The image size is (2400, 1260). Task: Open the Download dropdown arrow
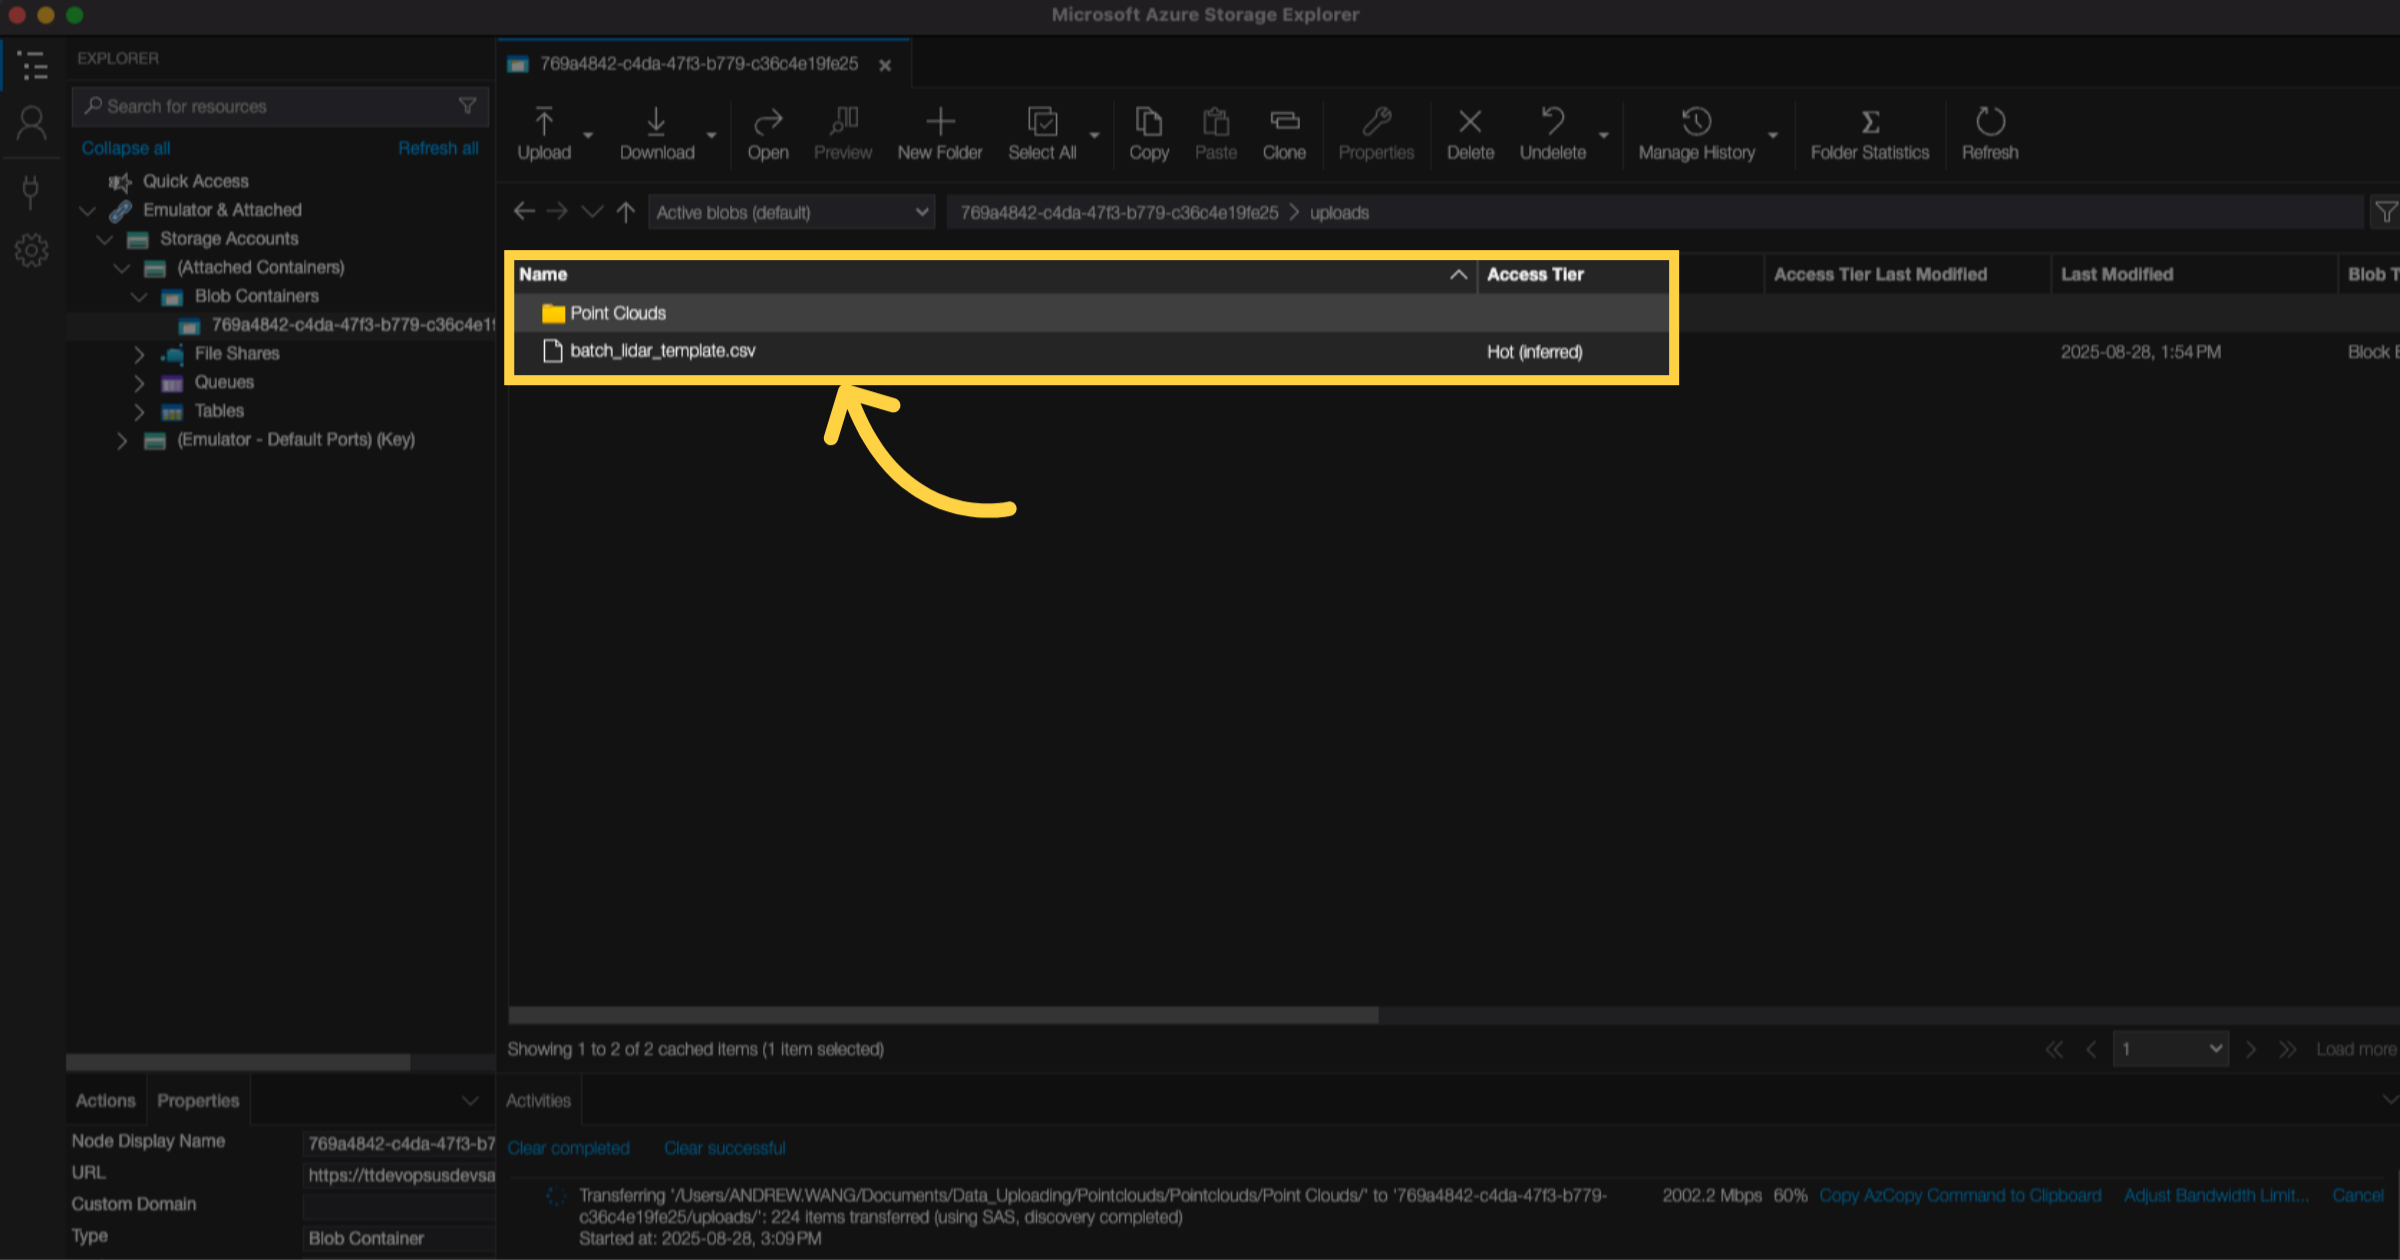tap(711, 135)
